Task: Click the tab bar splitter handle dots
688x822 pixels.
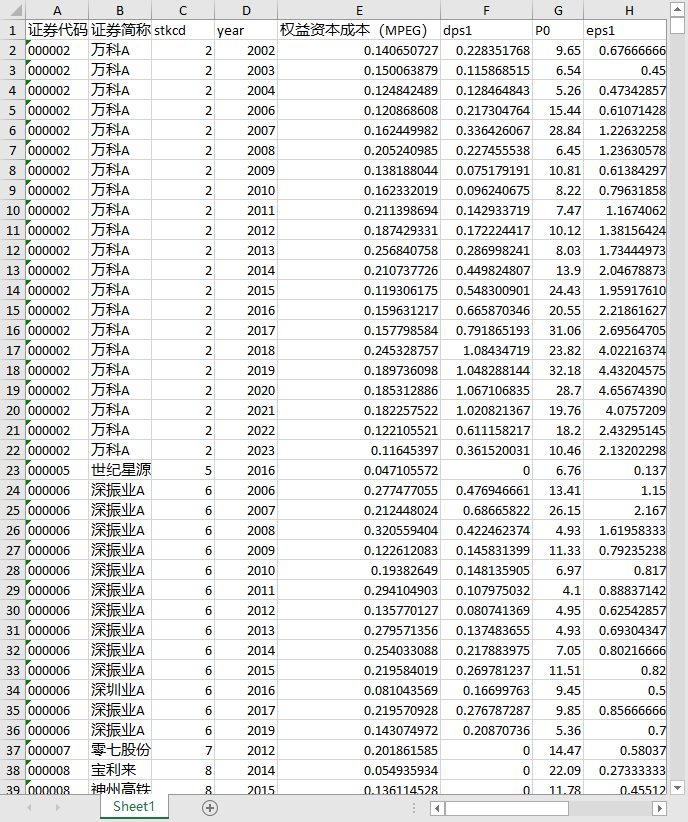Action: coord(414,808)
